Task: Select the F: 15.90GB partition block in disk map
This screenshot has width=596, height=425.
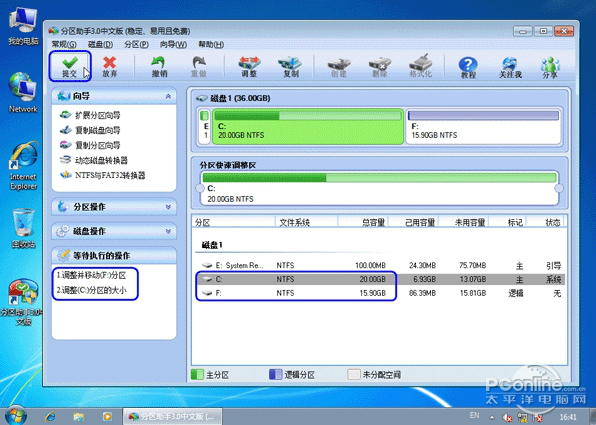Action: coord(483,127)
